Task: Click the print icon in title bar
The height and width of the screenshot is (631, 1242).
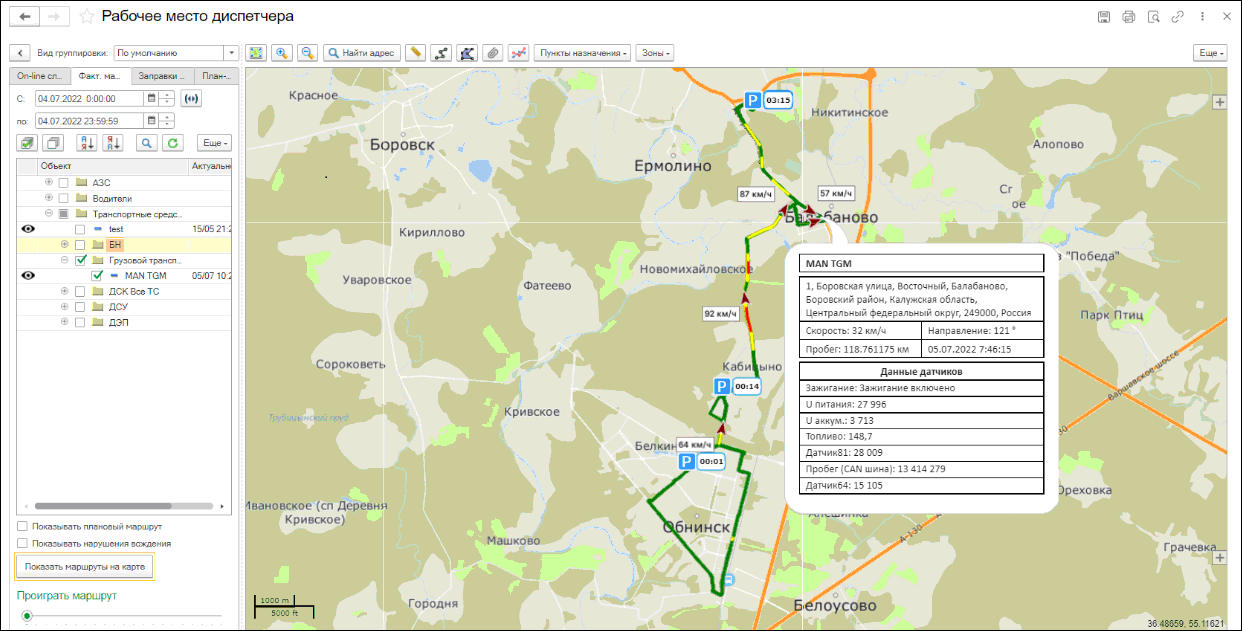Action: (1128, 17)
